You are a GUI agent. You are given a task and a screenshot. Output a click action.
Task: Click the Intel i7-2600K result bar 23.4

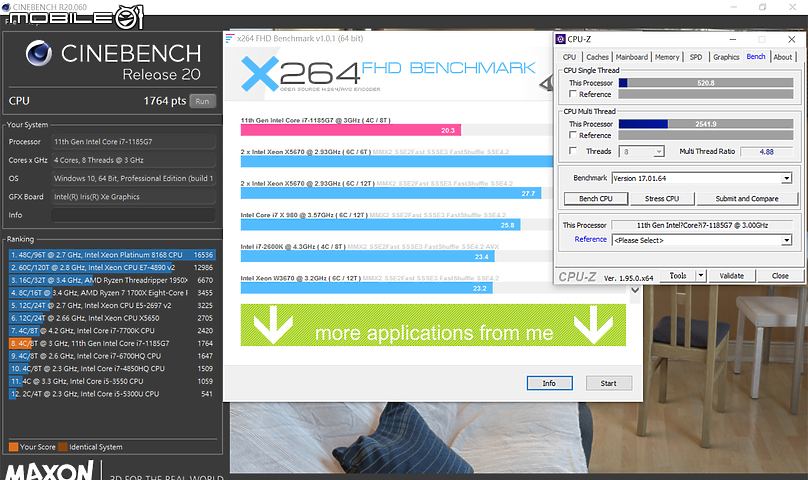coord(367,256)
